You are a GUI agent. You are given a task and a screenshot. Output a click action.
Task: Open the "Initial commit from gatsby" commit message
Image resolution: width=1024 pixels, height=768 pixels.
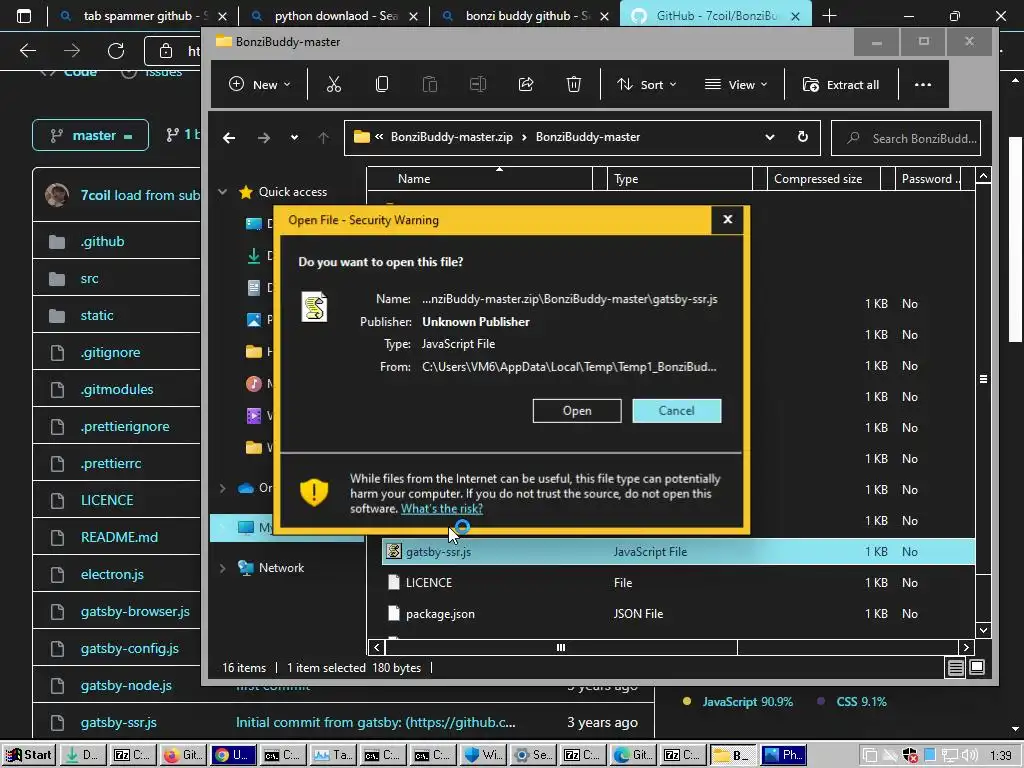(x=376, y=722)
